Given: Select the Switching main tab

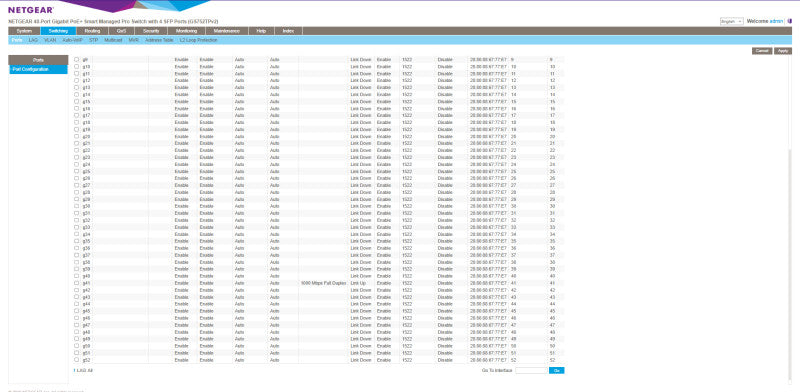Looking at the screenshot, I should [x=58, y=31].
